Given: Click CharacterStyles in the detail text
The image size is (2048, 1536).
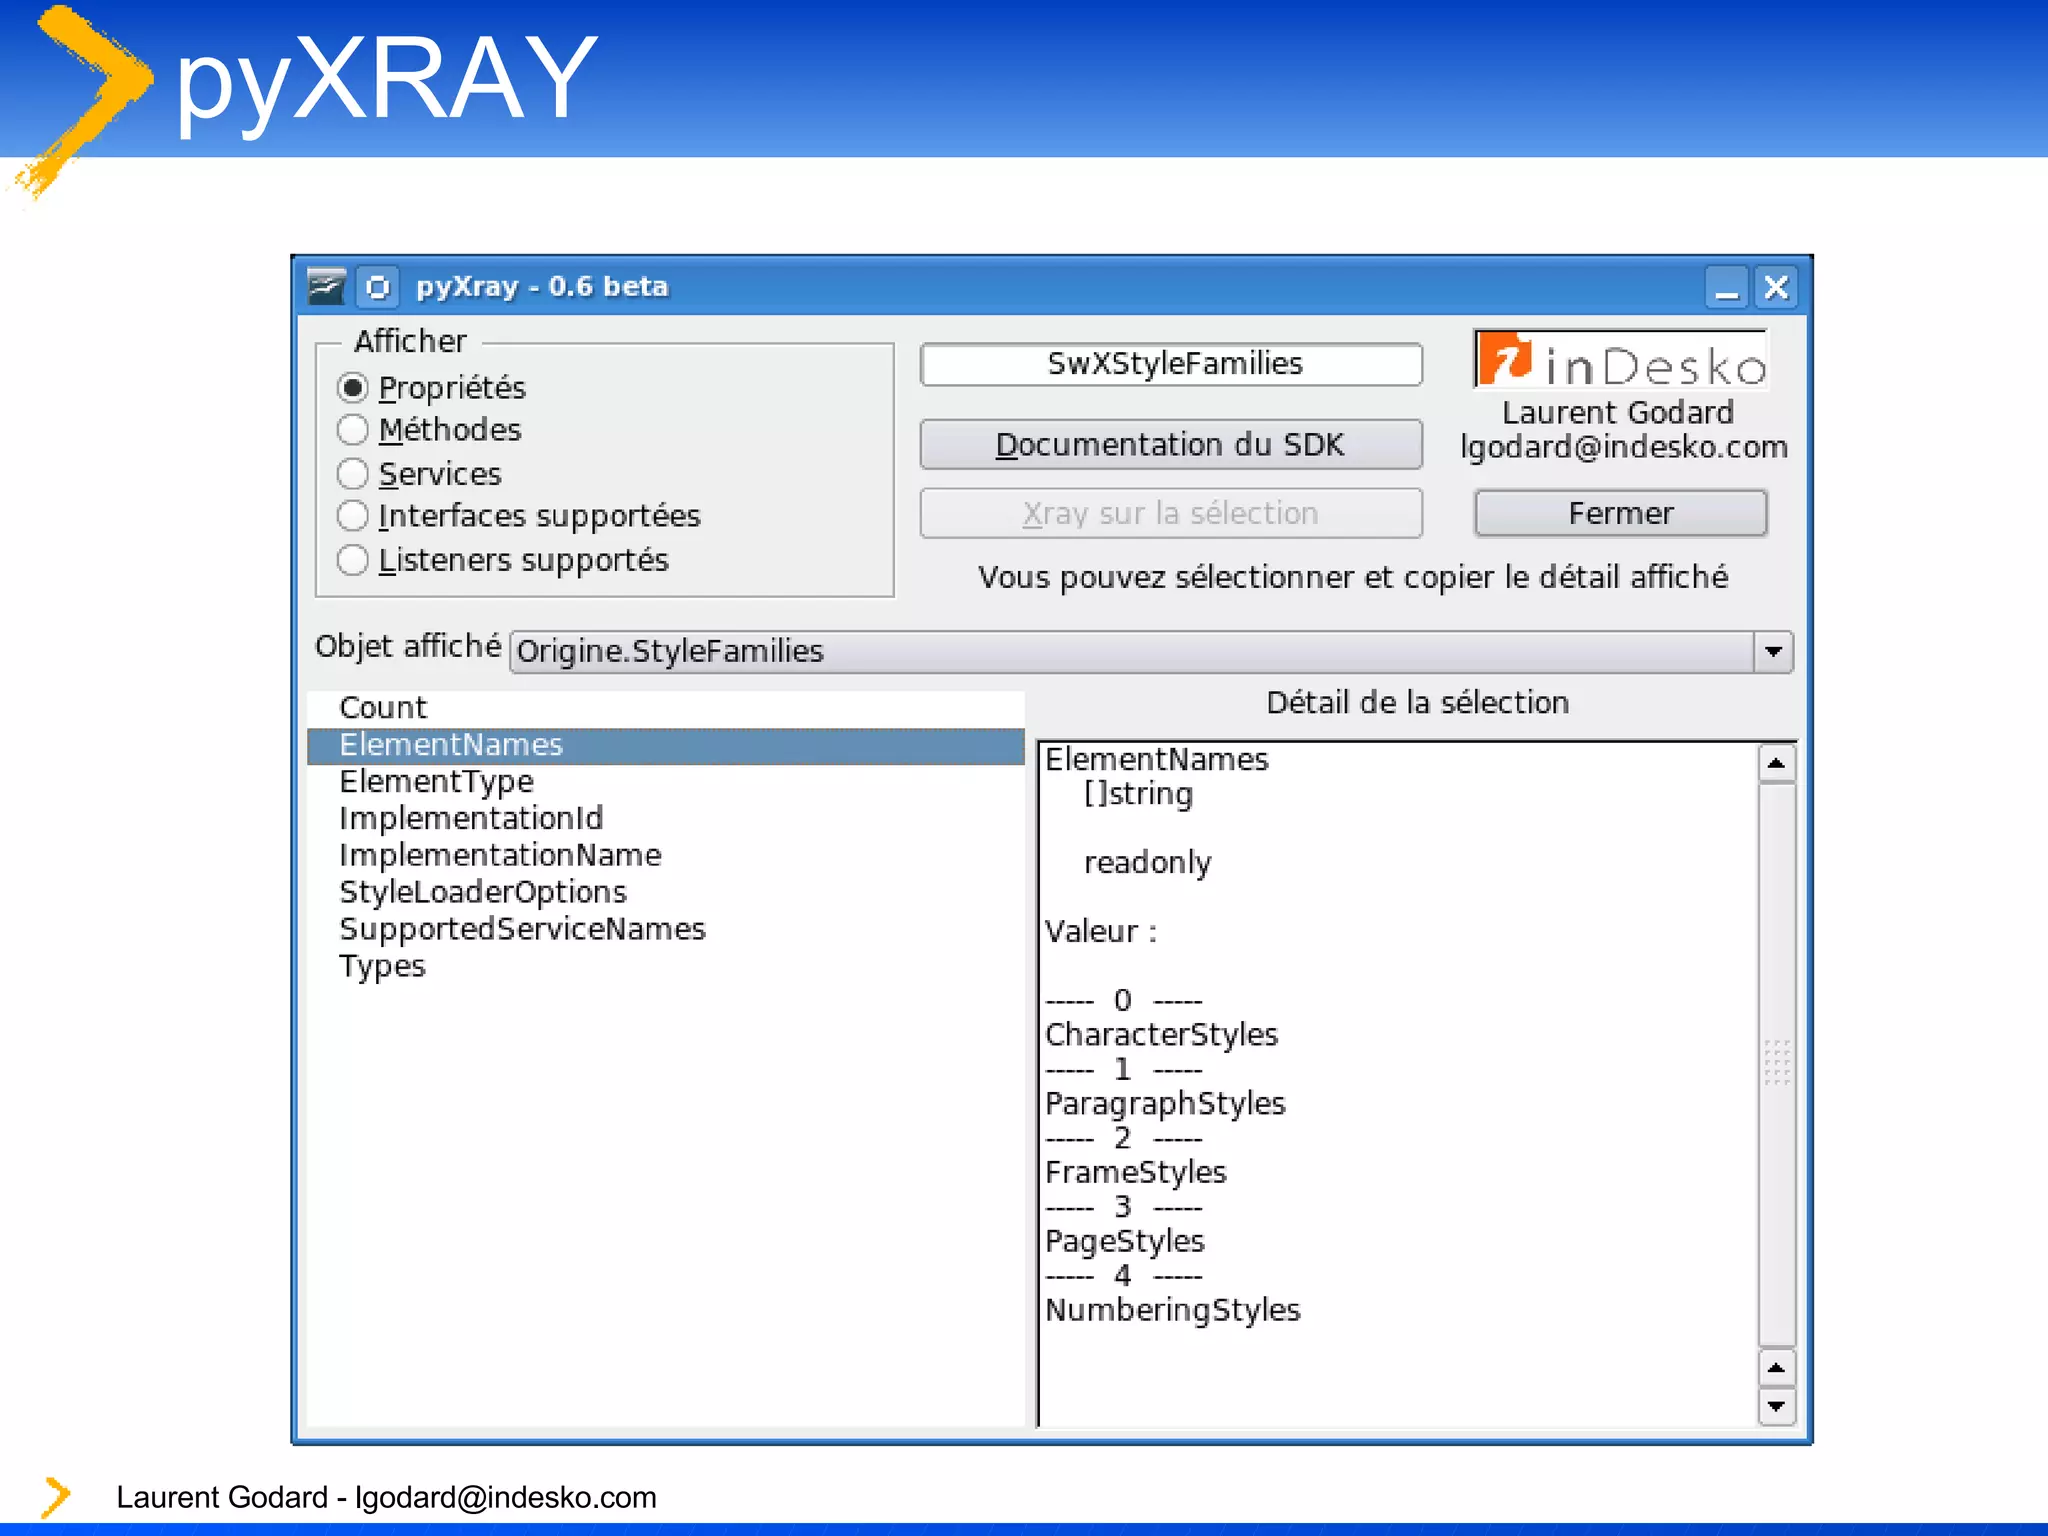Looking at the screenshot, I should tap(1162, 1035).
